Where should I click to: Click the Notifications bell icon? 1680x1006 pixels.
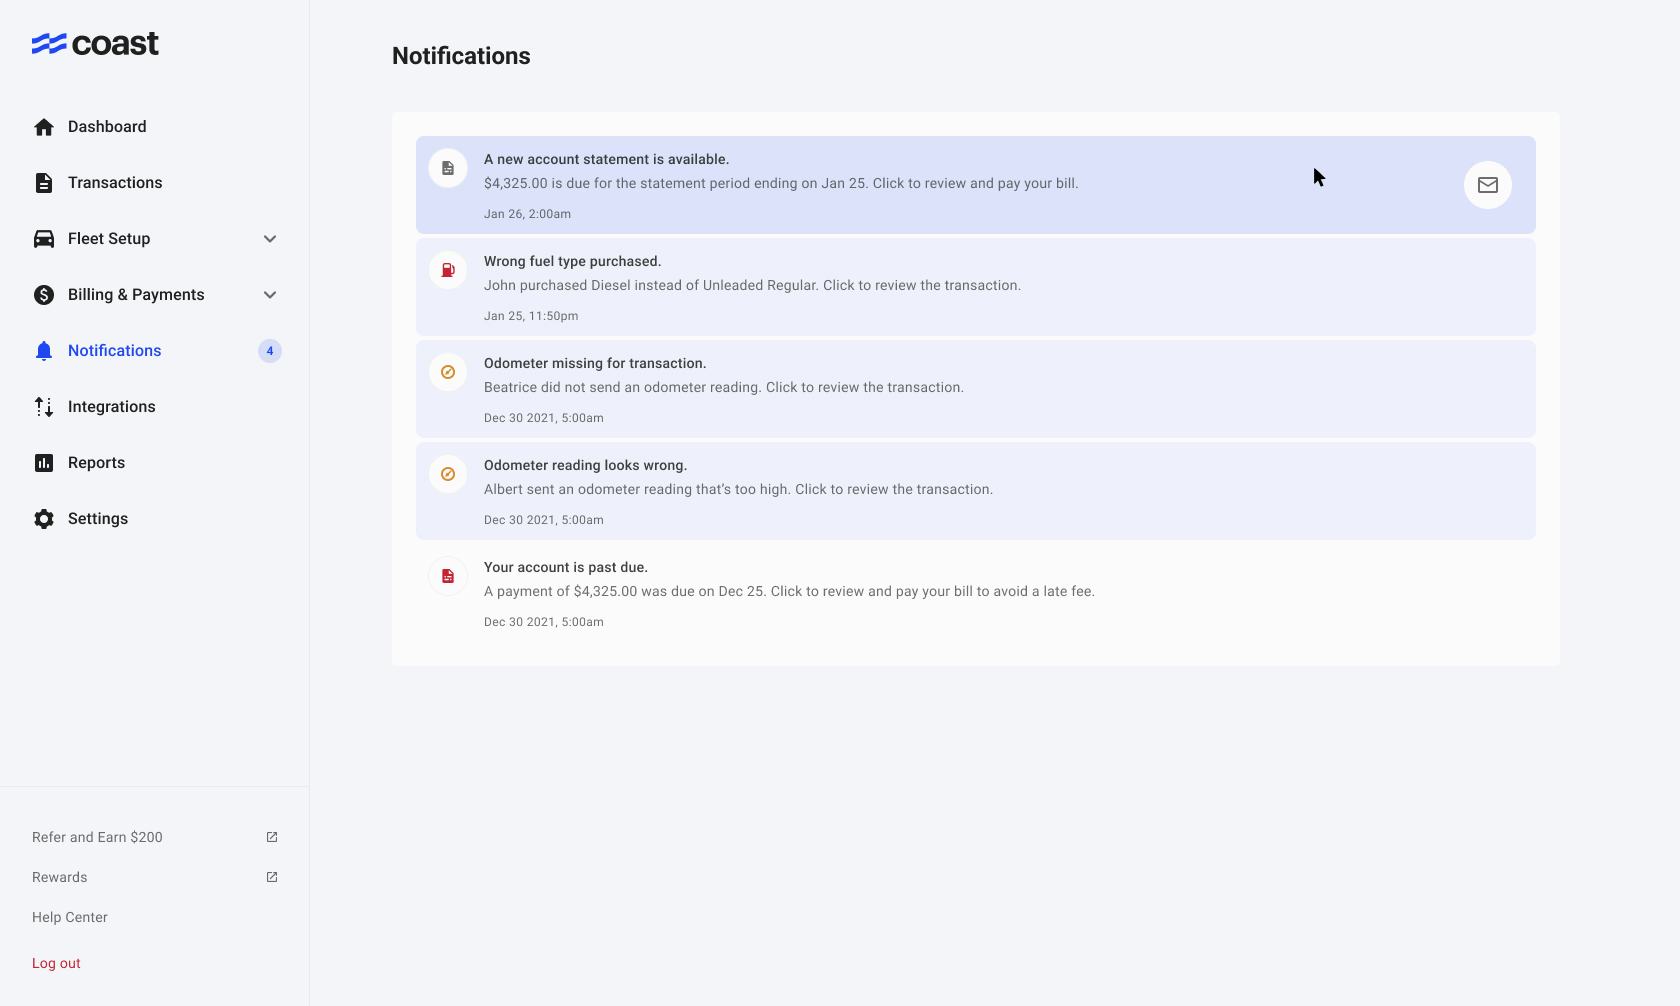click(x=44, y=350)
